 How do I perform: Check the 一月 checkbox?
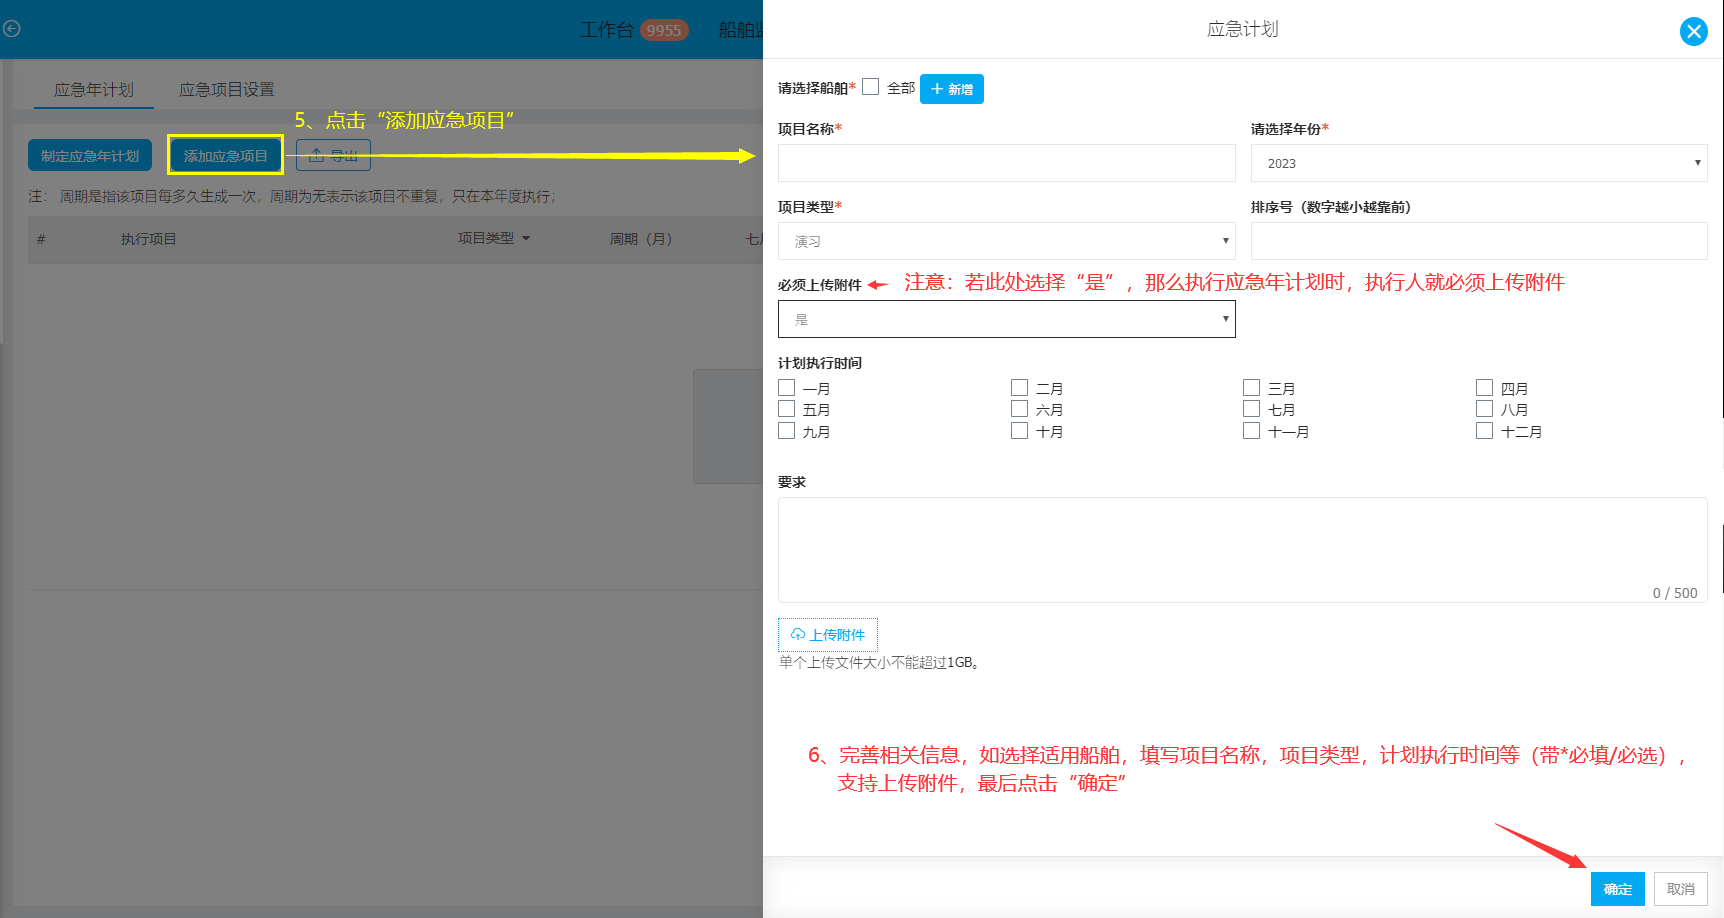pyautogui.click(x=787, y=388)
